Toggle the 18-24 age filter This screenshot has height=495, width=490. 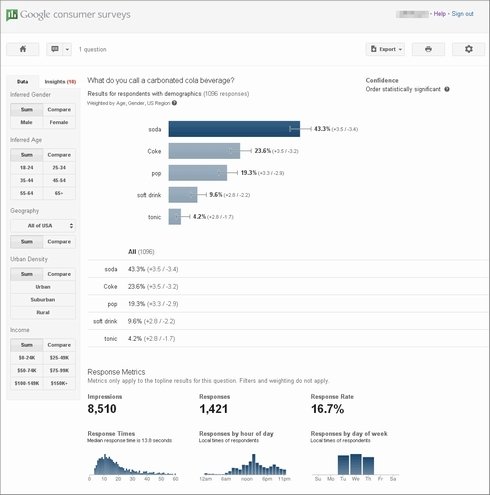(26, 168)
